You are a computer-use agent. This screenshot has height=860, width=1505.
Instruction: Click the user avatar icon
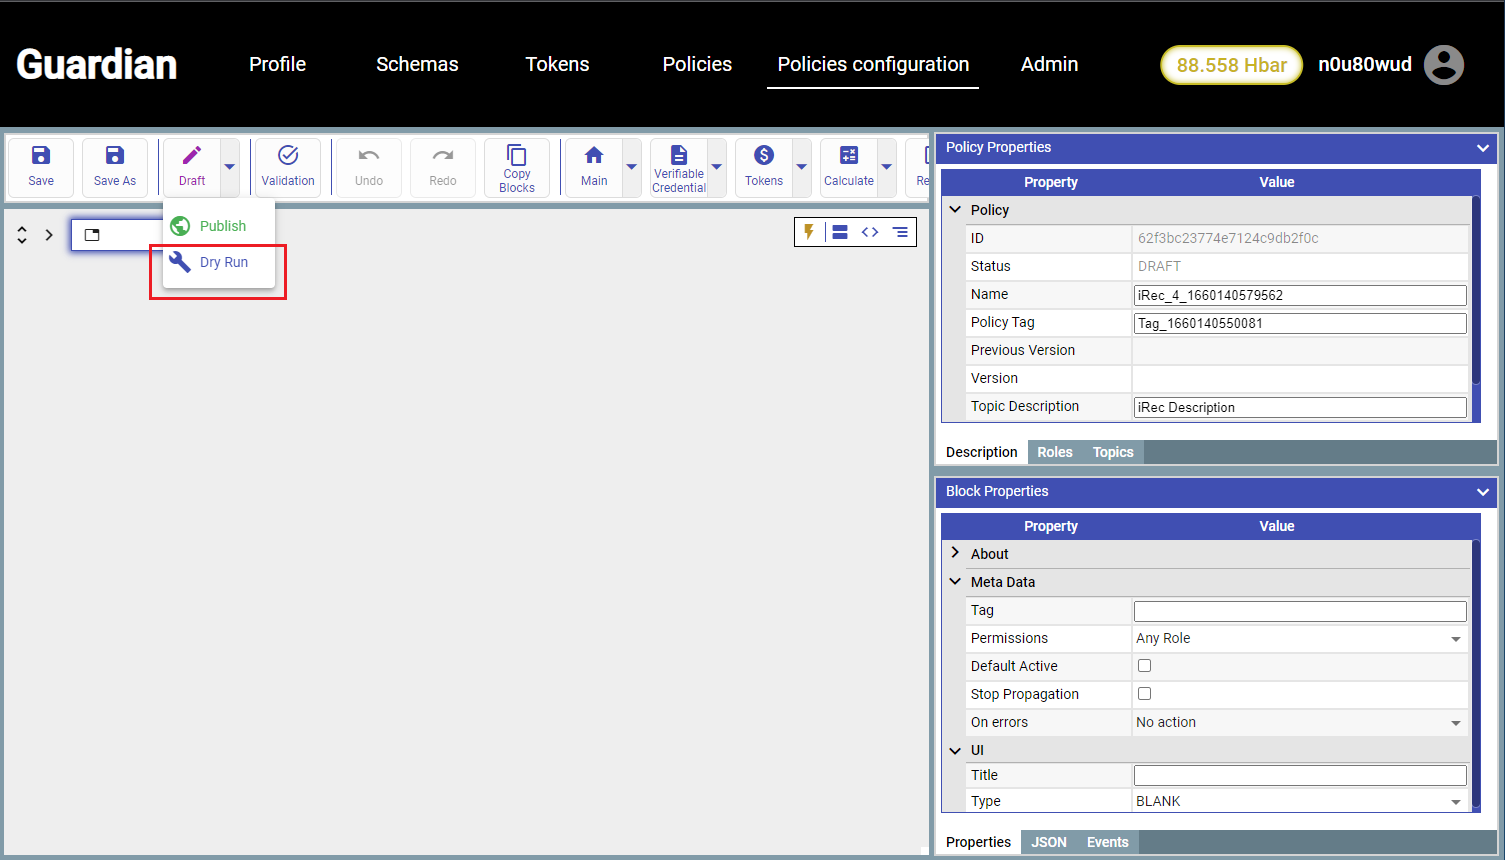[1444, 65]
